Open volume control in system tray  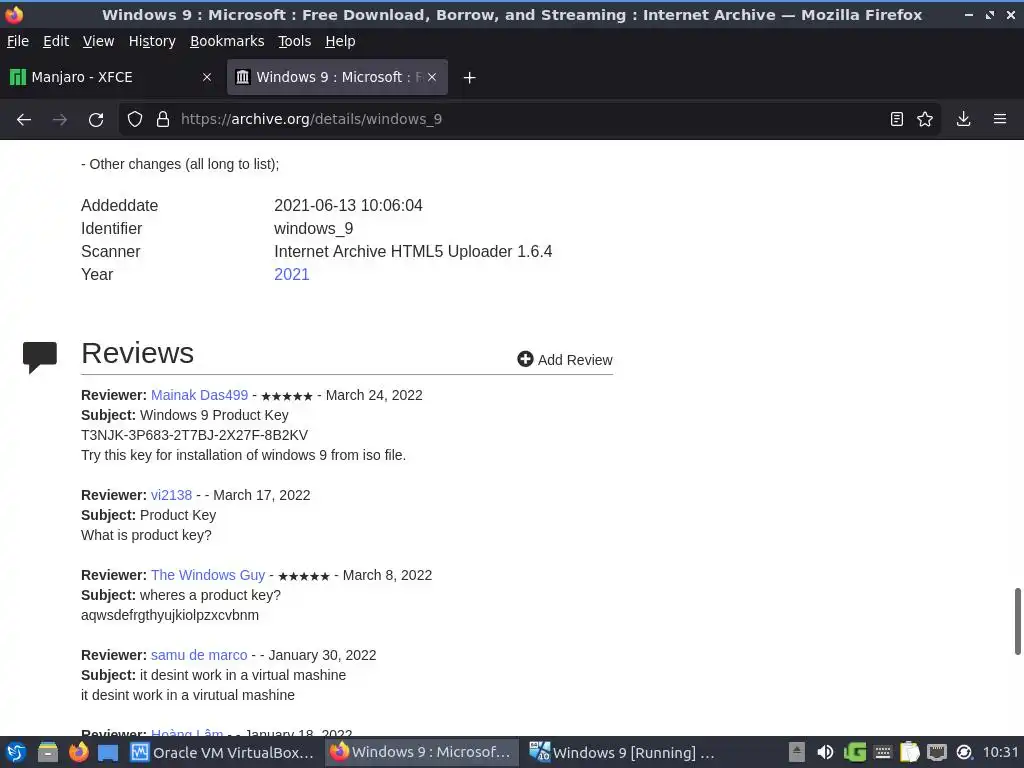[x=825, y=752]
